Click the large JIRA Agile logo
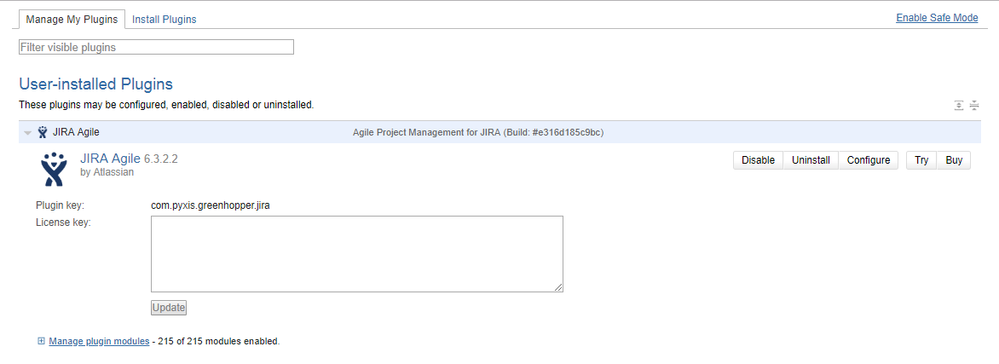 tap(54, 168)
